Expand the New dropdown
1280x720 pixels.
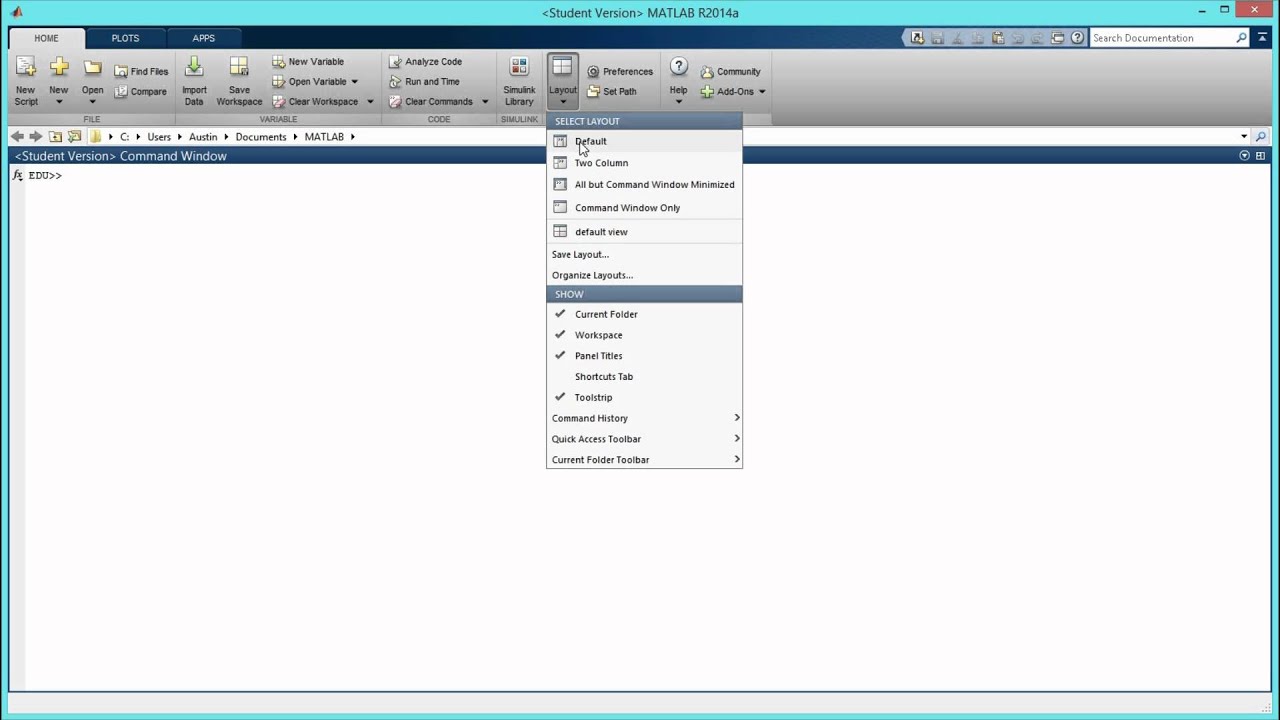59,101
